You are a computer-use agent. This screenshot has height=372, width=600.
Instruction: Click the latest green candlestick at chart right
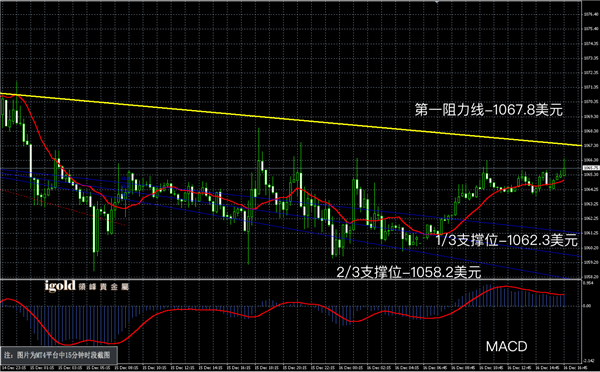tap(564, 168)
